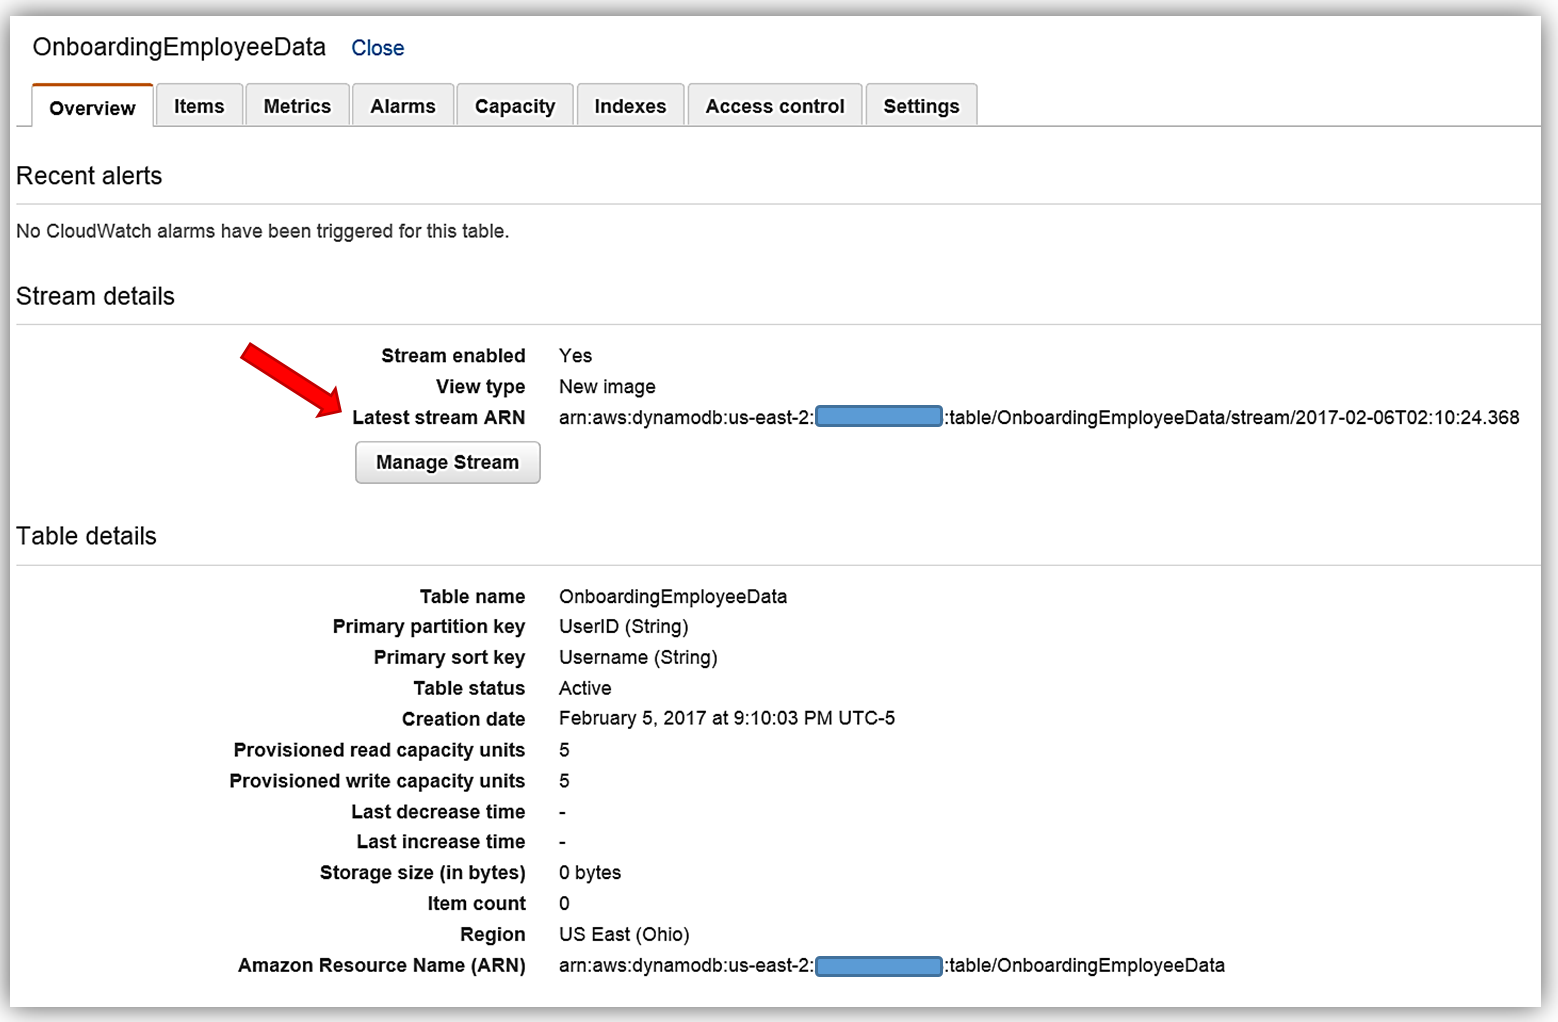The image size is (1558, 1022).
Task: Click the Username (String) sort key value
Action: [638, 657]
